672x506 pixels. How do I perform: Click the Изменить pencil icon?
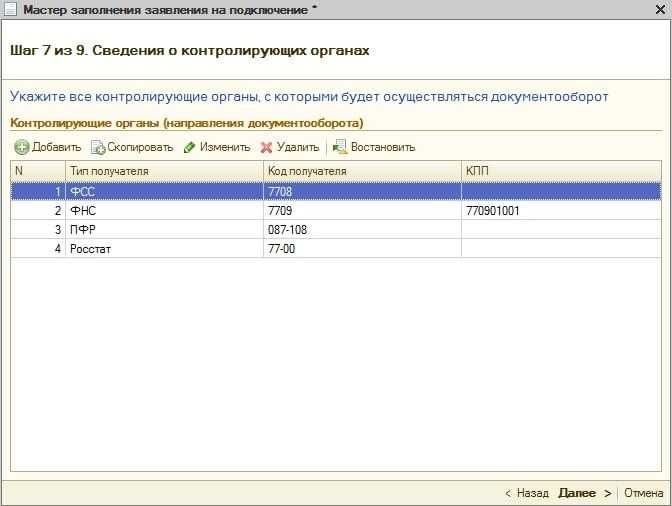point(189,147)
